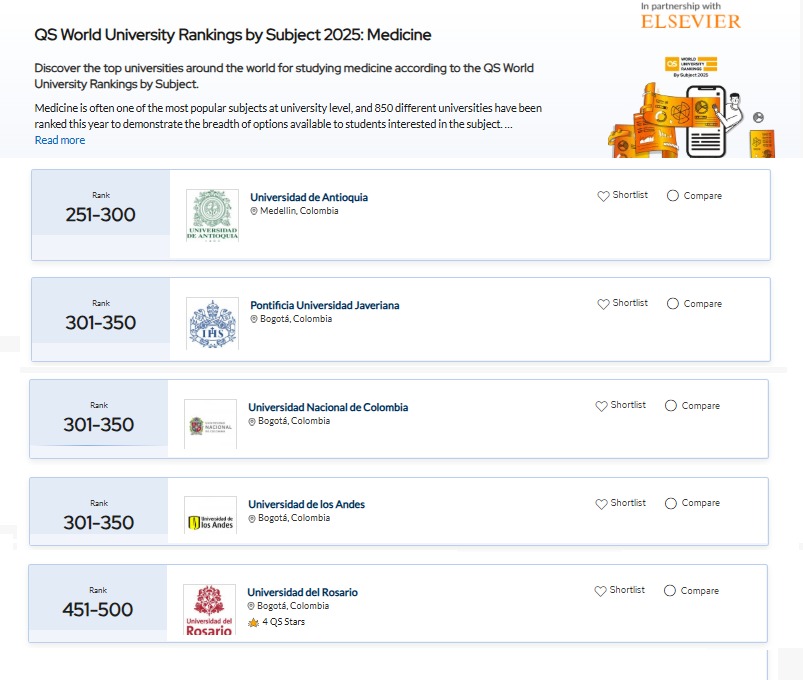803x680 pixels.
Task: Click the Universidad de los Andes logo
Action: coord(210,515)
